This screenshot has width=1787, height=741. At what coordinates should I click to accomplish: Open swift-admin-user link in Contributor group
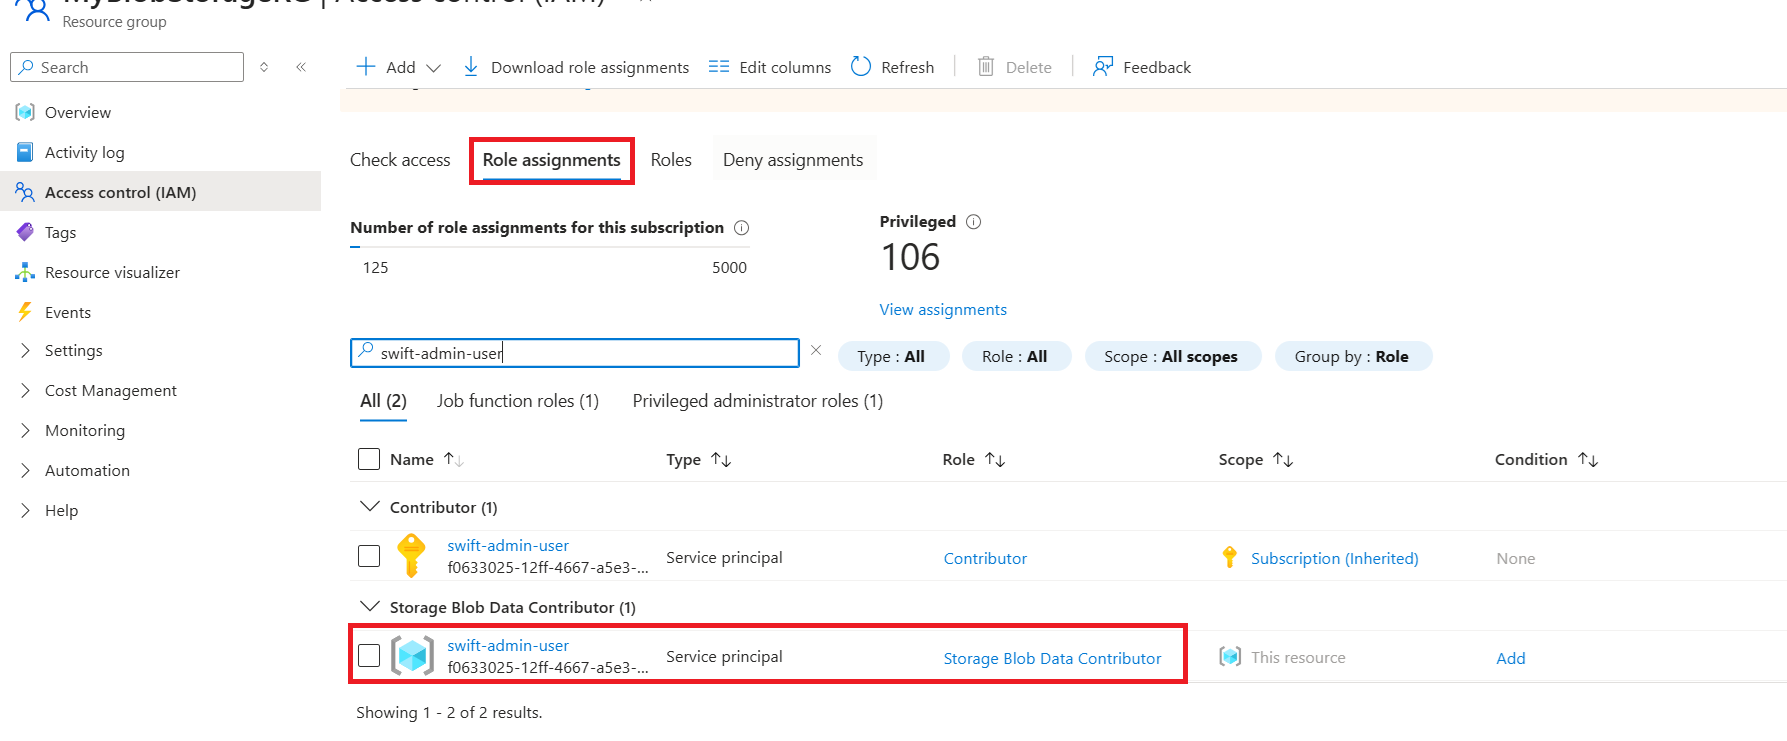pos(508,545)
